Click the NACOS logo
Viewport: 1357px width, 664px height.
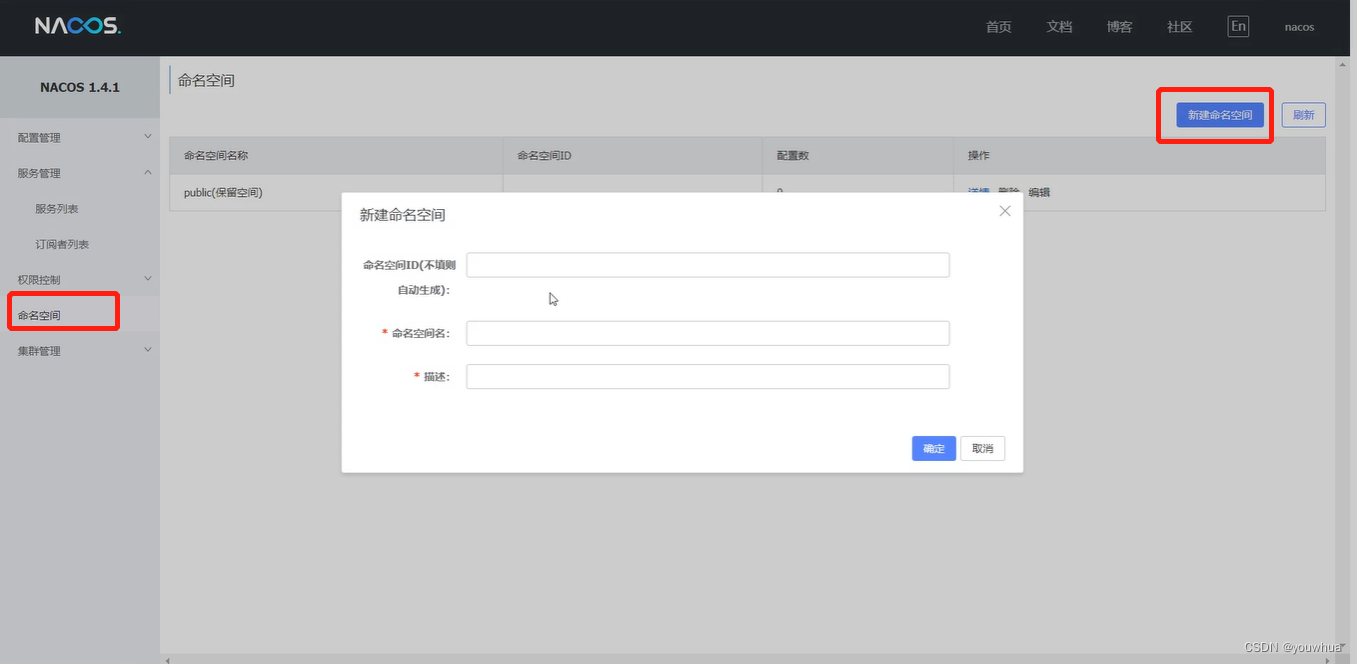coord(78,26)
